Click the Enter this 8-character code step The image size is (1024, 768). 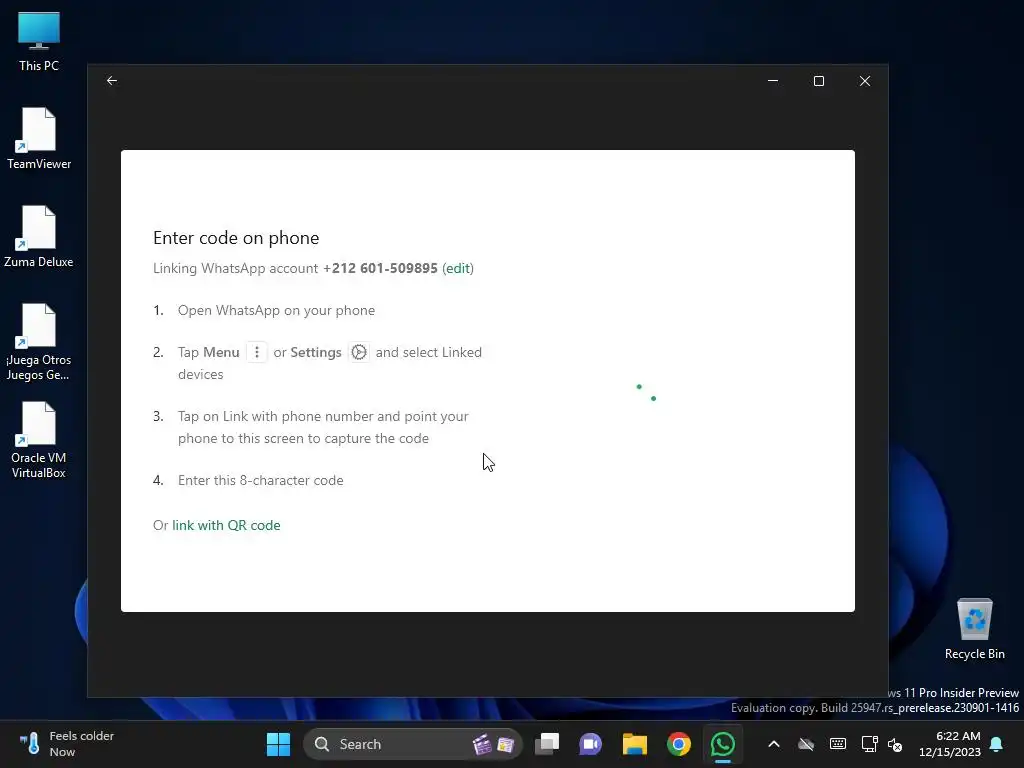(x=261, y=480)
